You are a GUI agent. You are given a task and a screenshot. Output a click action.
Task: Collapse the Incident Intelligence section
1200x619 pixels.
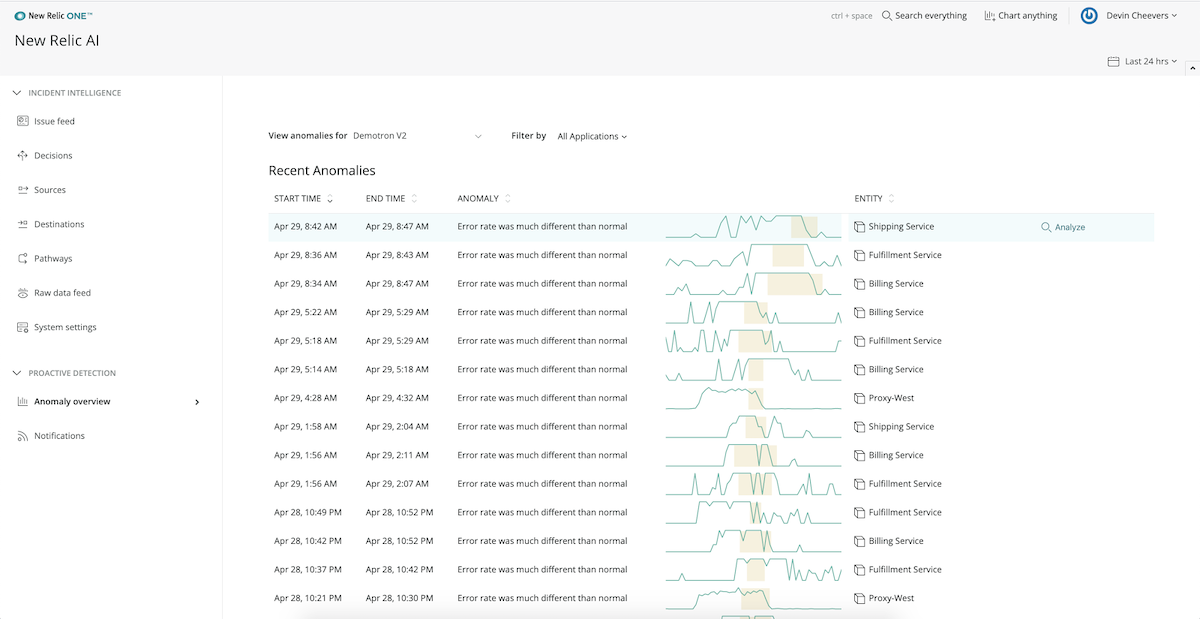coord(16,93)
